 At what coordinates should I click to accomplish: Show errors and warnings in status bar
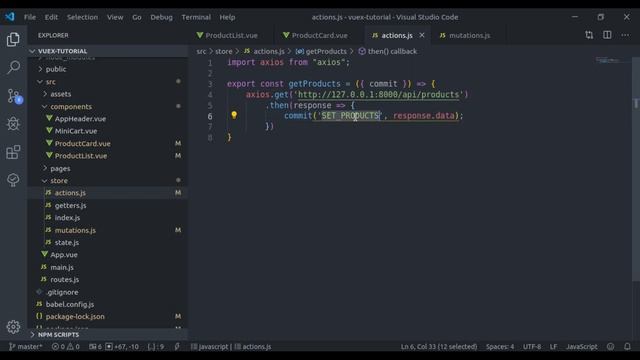(x=66, y=347)
